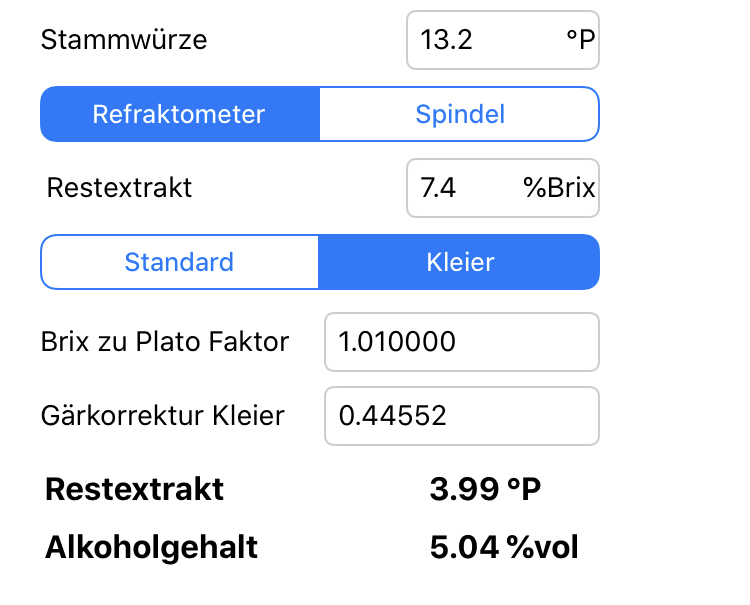Click the Stammwürze label
This screenshot has width=750, height=605.
pyautogui.click(x=124, y=40)
